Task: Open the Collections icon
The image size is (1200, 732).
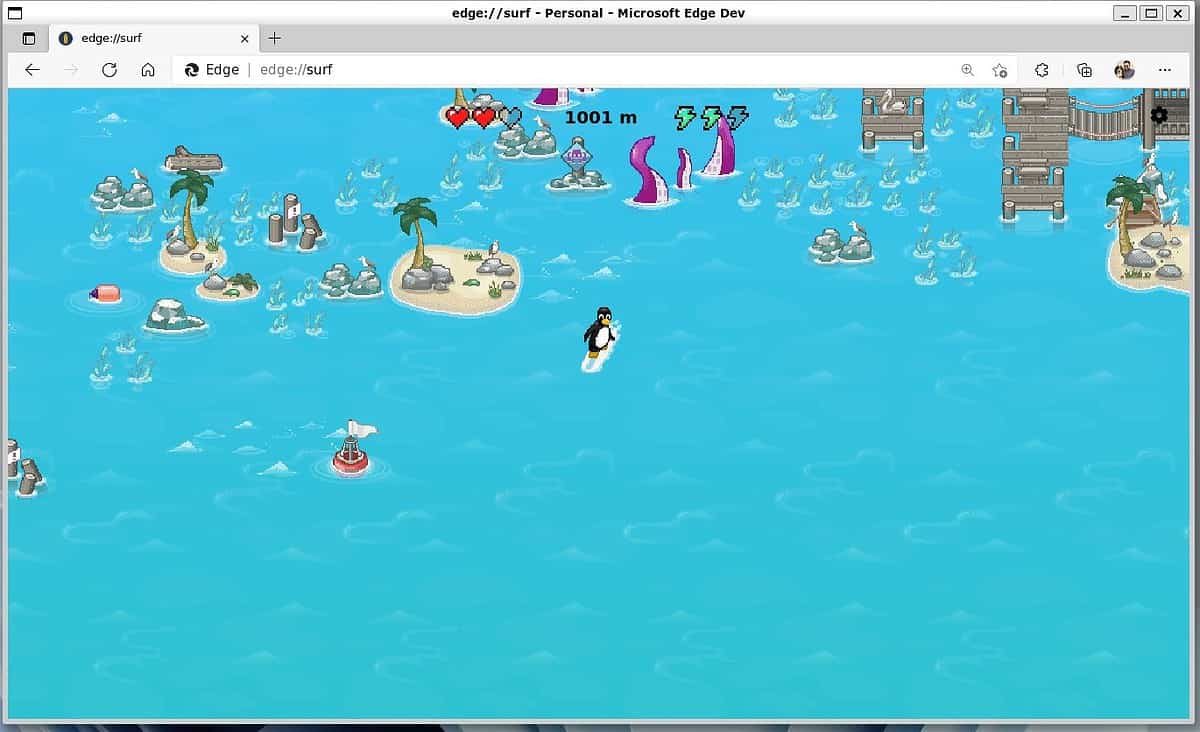Action: click(x=1084, y=70)
